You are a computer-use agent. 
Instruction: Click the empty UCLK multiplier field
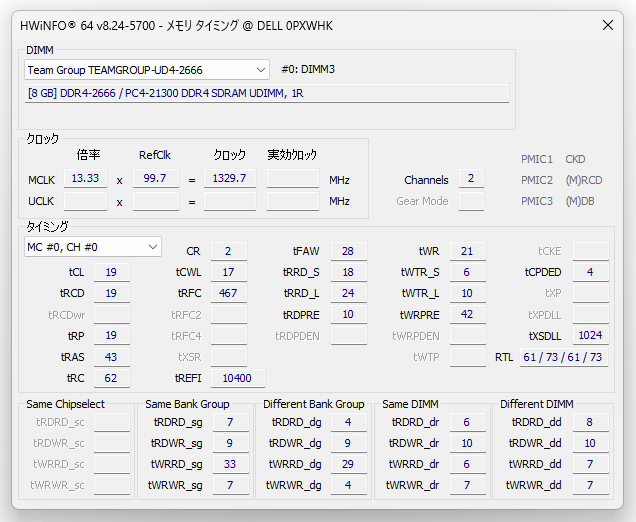click(x=86, y=201)
